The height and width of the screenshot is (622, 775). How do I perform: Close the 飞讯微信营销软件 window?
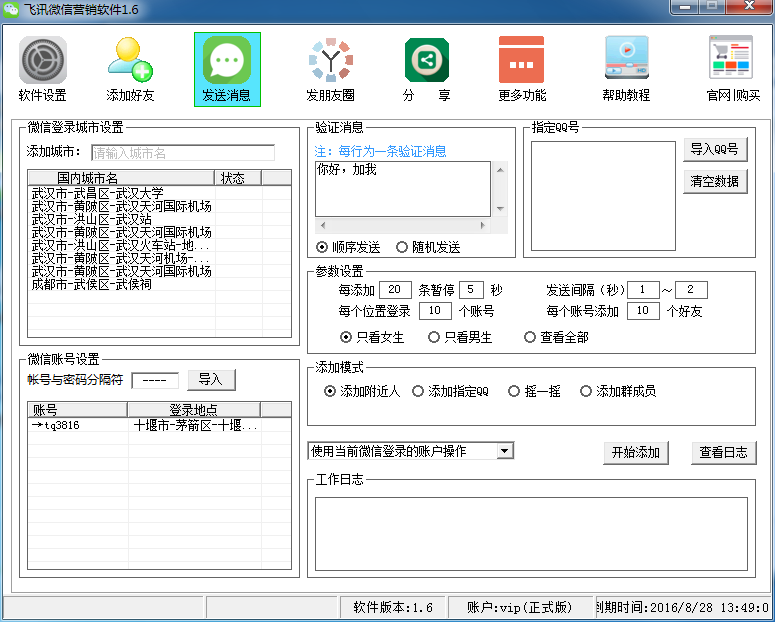click(749, 6)
